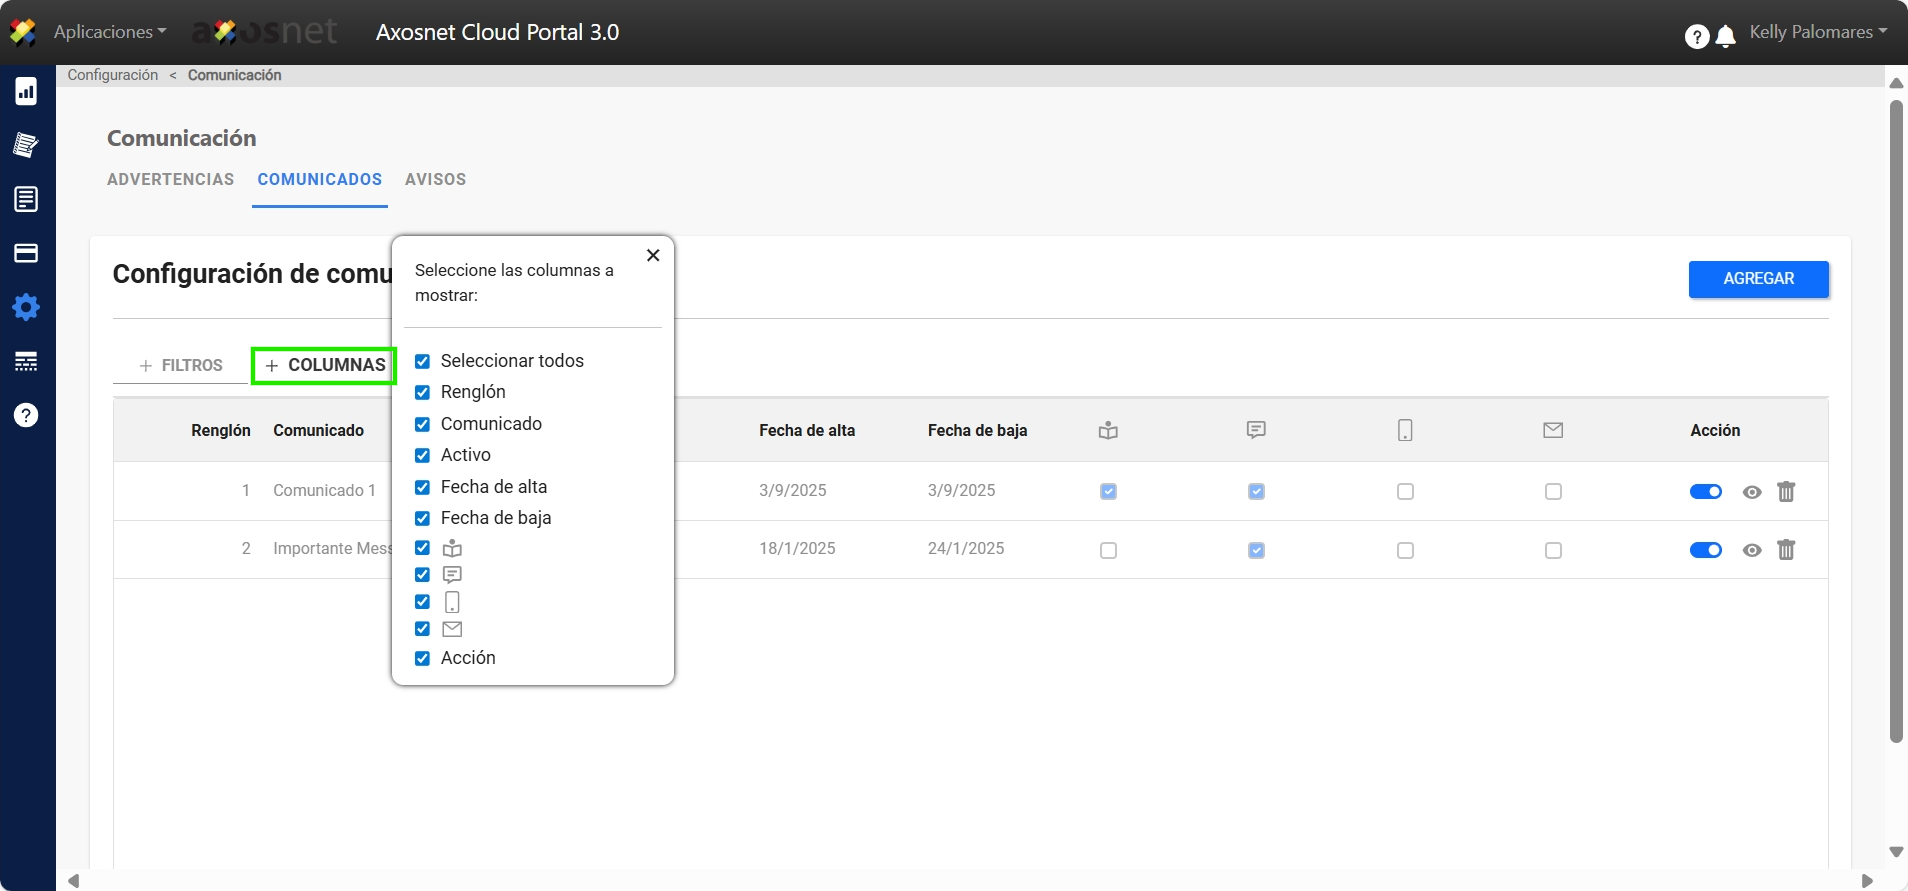Click the help question mark in top bar

(1696, 37)
